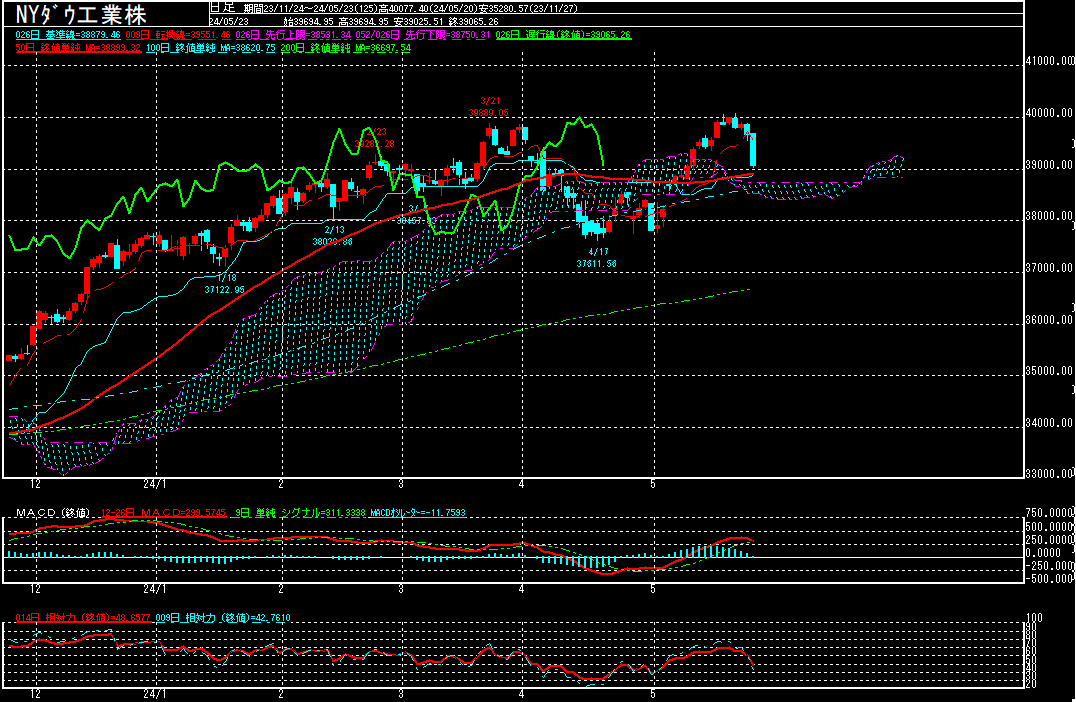
Task: Click the NYダウ工業株 chart title
Action: [x=81, y=14]
